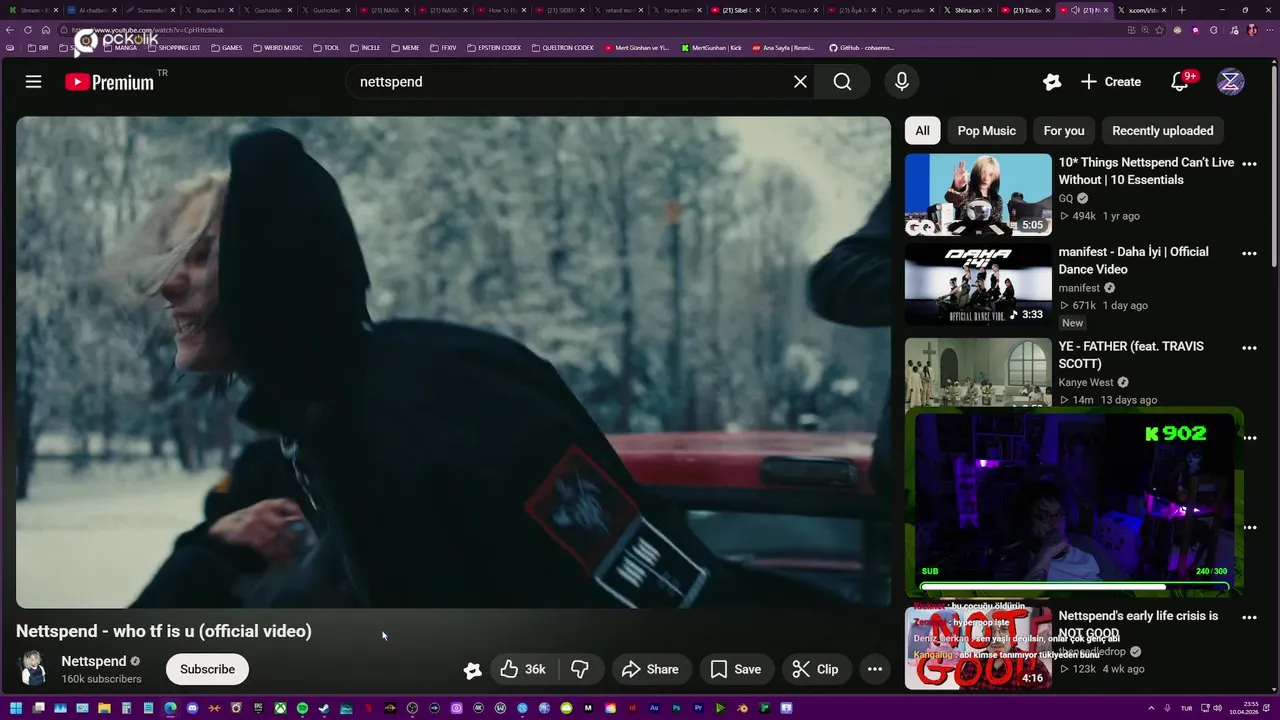1280x720 pixels.
Task: Open options for Nettspend's early life crisis video
Action: (1249, 618)
